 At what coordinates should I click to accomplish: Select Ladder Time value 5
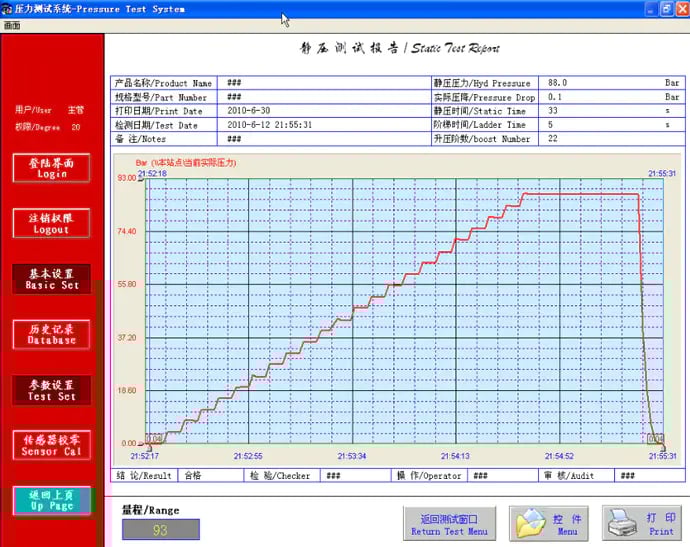tap(550, 125)
